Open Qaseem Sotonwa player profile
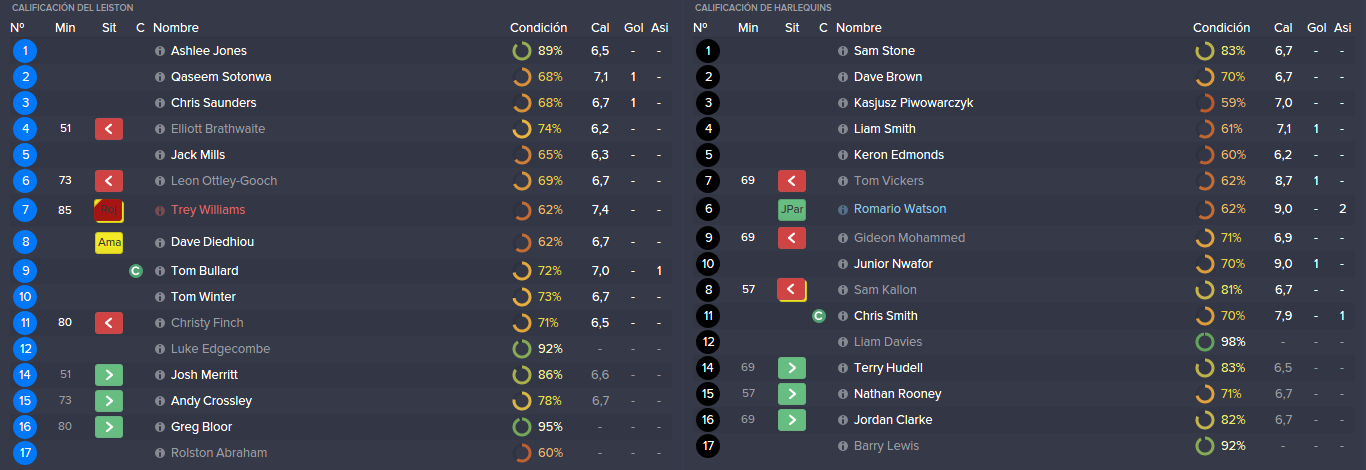Image resolution: width=1366 pixels, height=470 pixels. point(221,77)
